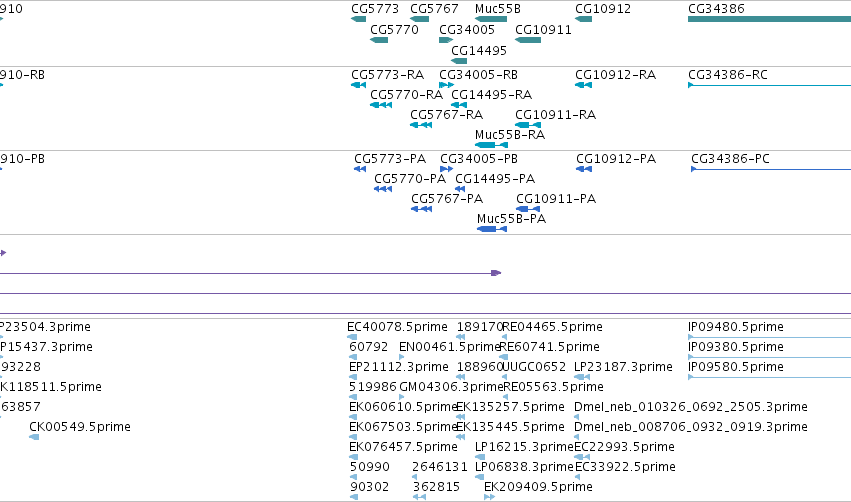Click transcript CG14495-RA label

click(491, 94)
